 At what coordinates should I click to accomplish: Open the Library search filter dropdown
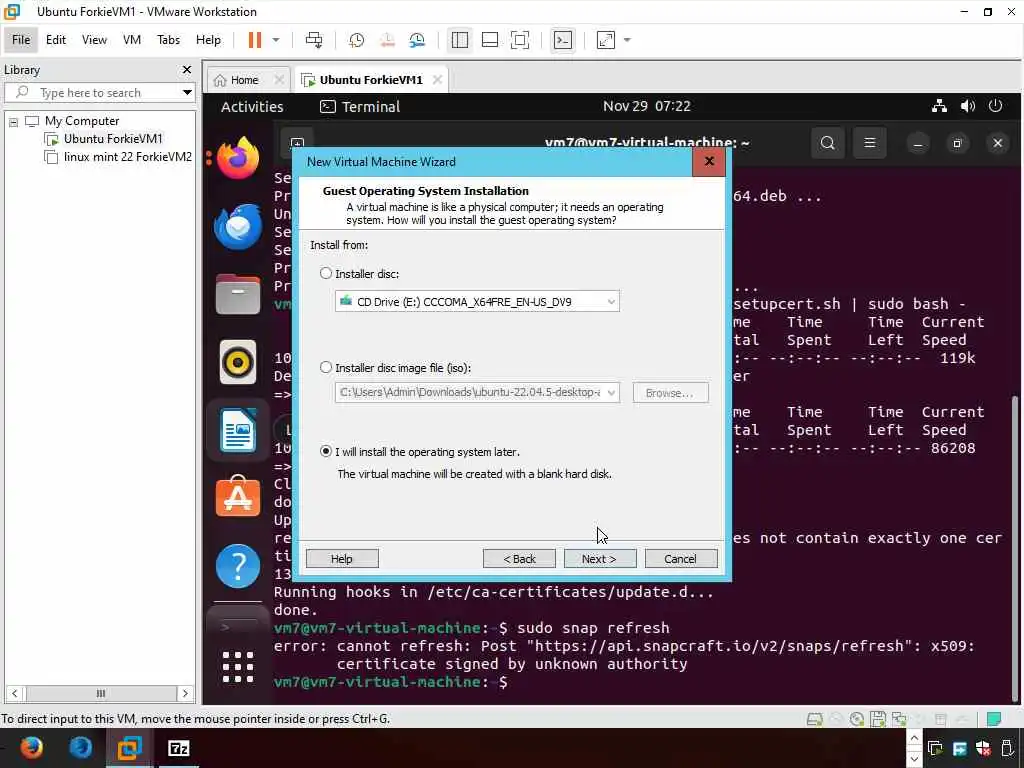[x=187, y=93]
